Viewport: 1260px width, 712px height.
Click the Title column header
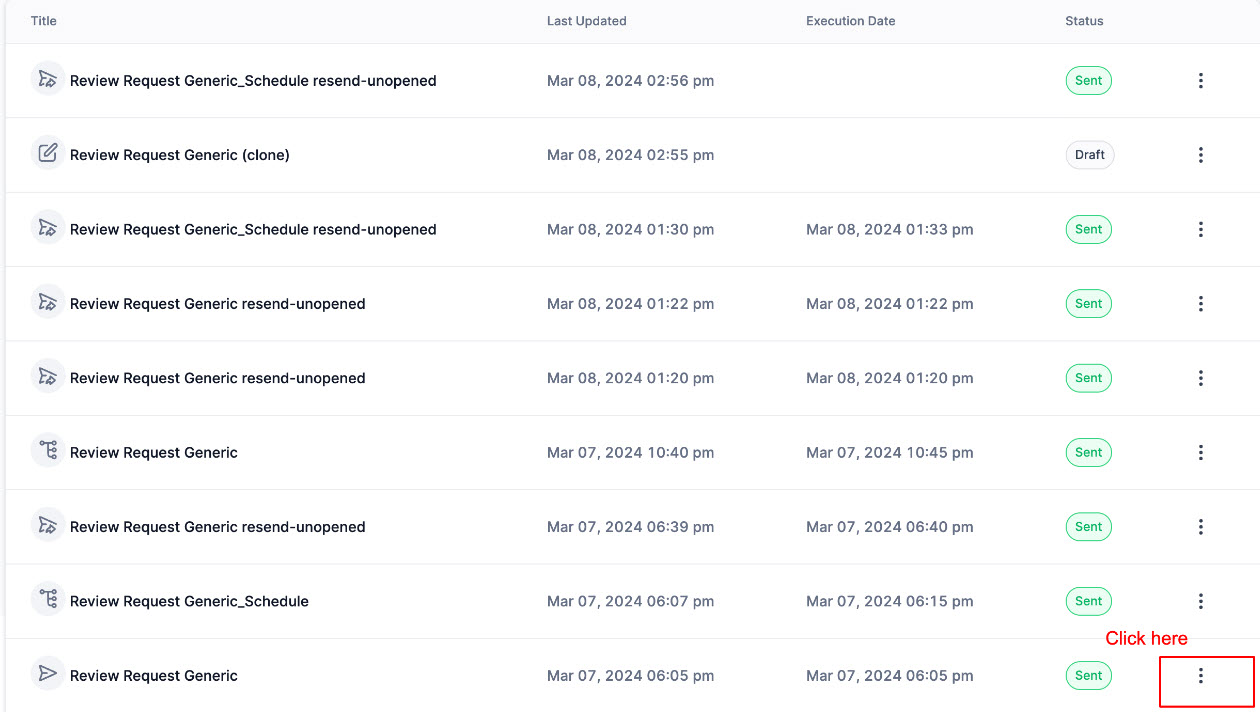pyautogui.click(x=44, y=21)
